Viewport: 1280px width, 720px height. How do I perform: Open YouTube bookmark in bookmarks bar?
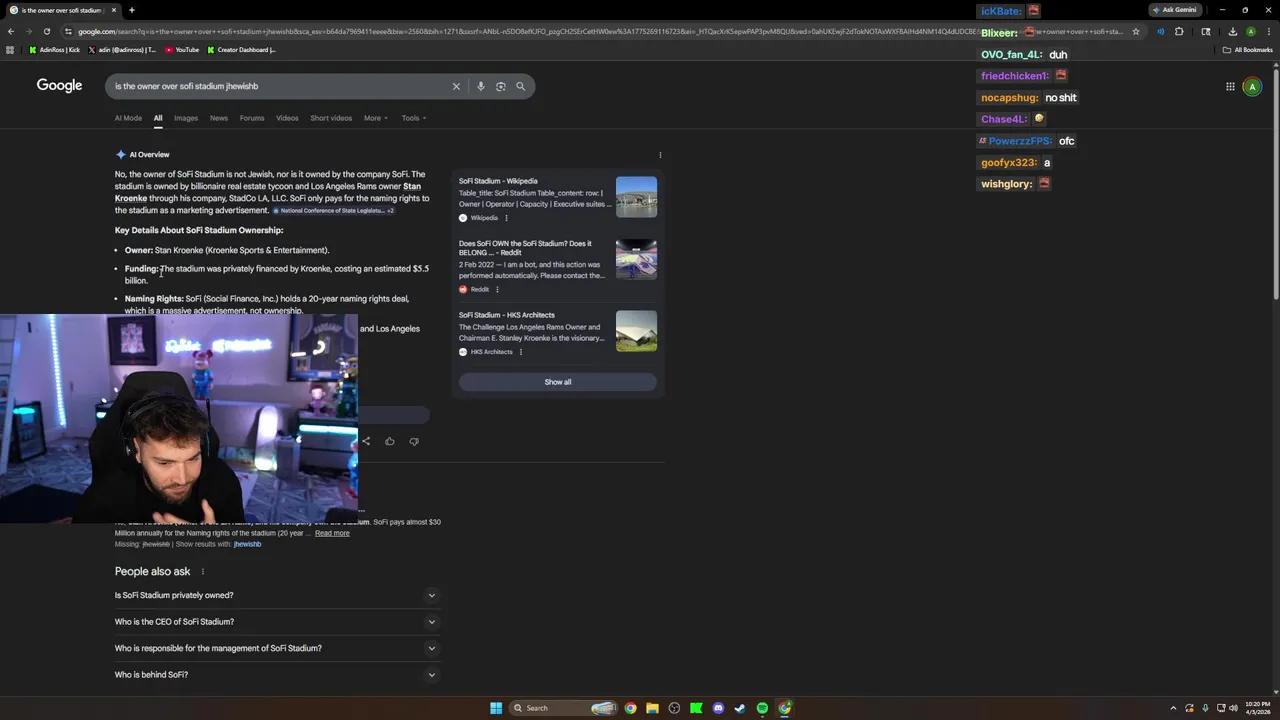click(x=183, y=50)
